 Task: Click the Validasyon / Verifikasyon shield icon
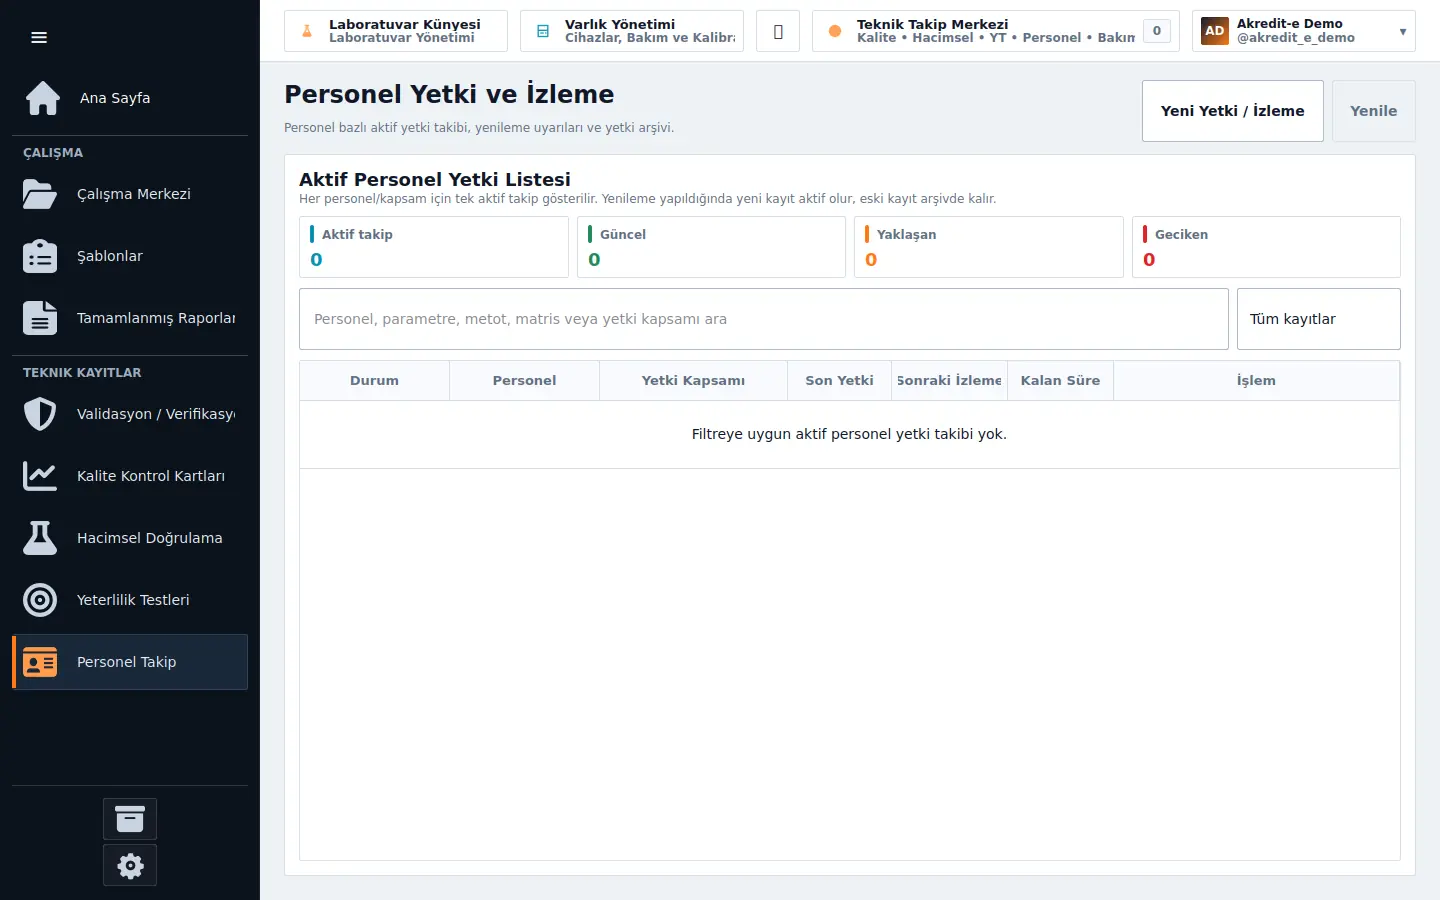pyautogui.click(x=40, y=414)
